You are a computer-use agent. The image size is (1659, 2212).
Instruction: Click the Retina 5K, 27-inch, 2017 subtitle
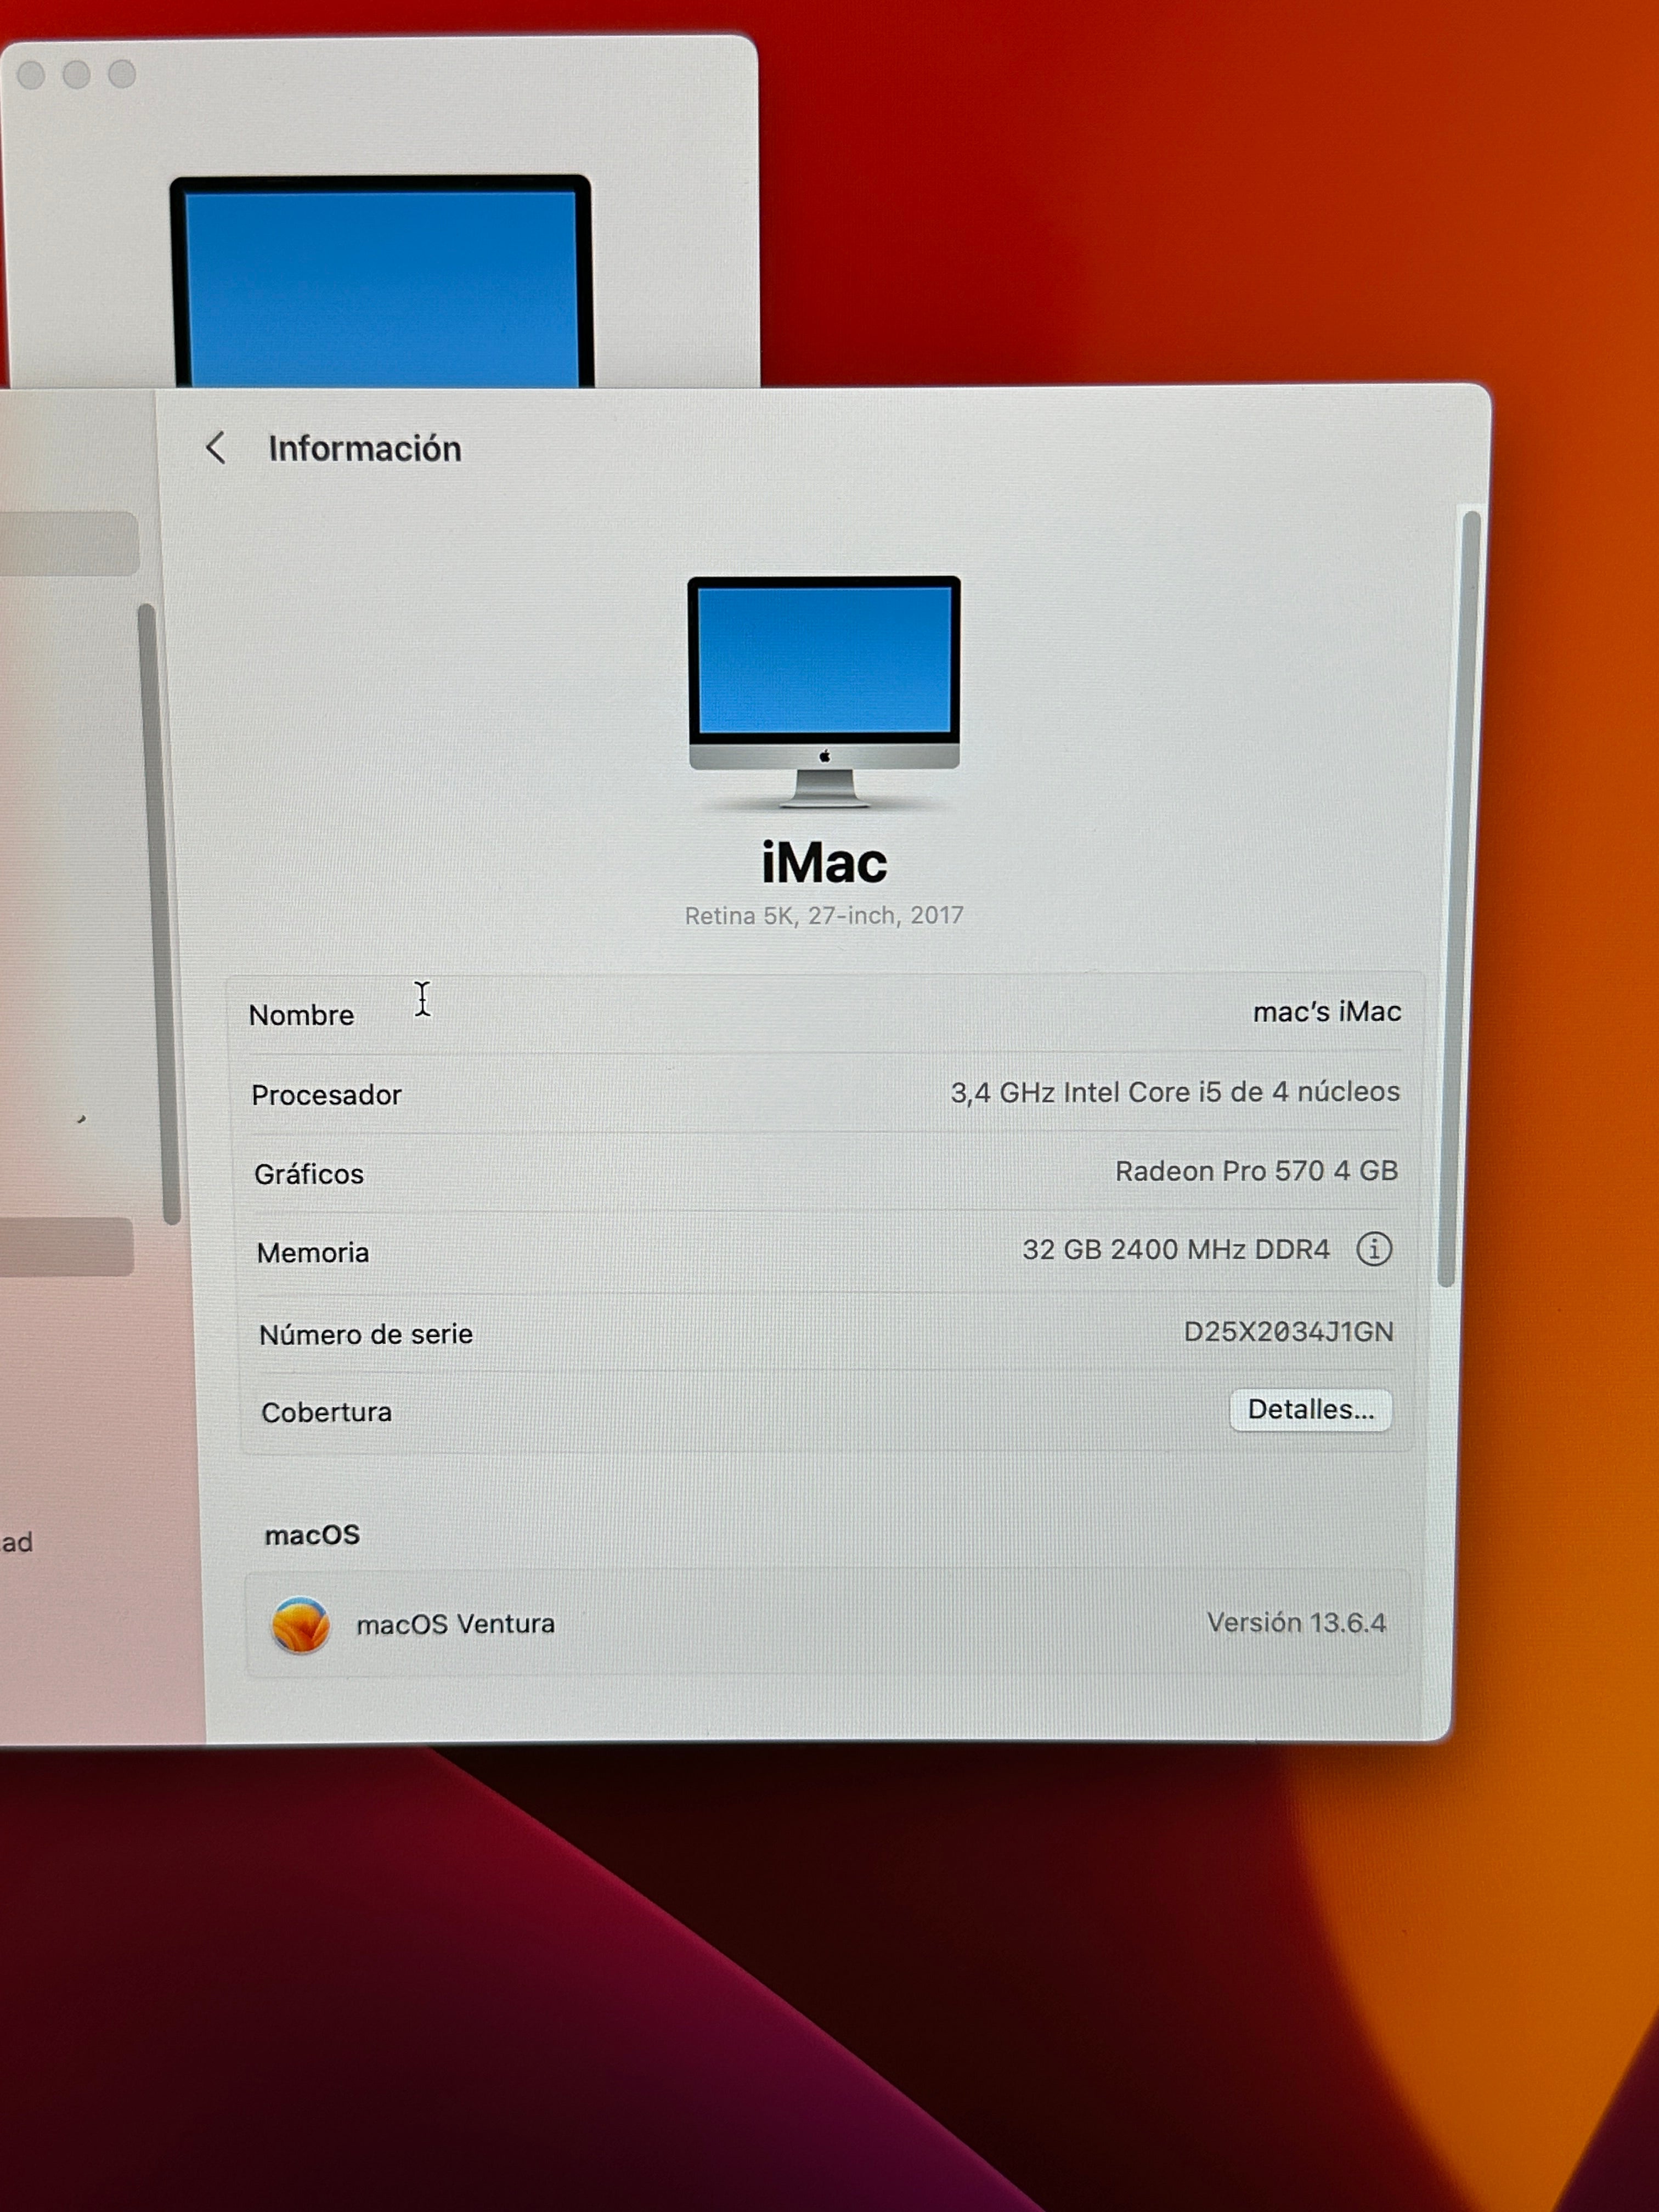(x=824, y=915)
